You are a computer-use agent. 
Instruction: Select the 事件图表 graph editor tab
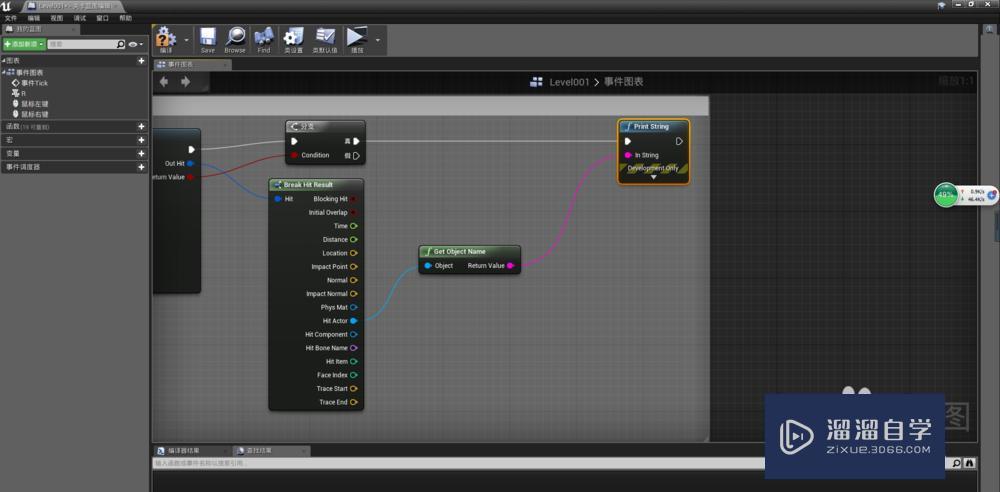pyautogui.click(x=191, y=64)
